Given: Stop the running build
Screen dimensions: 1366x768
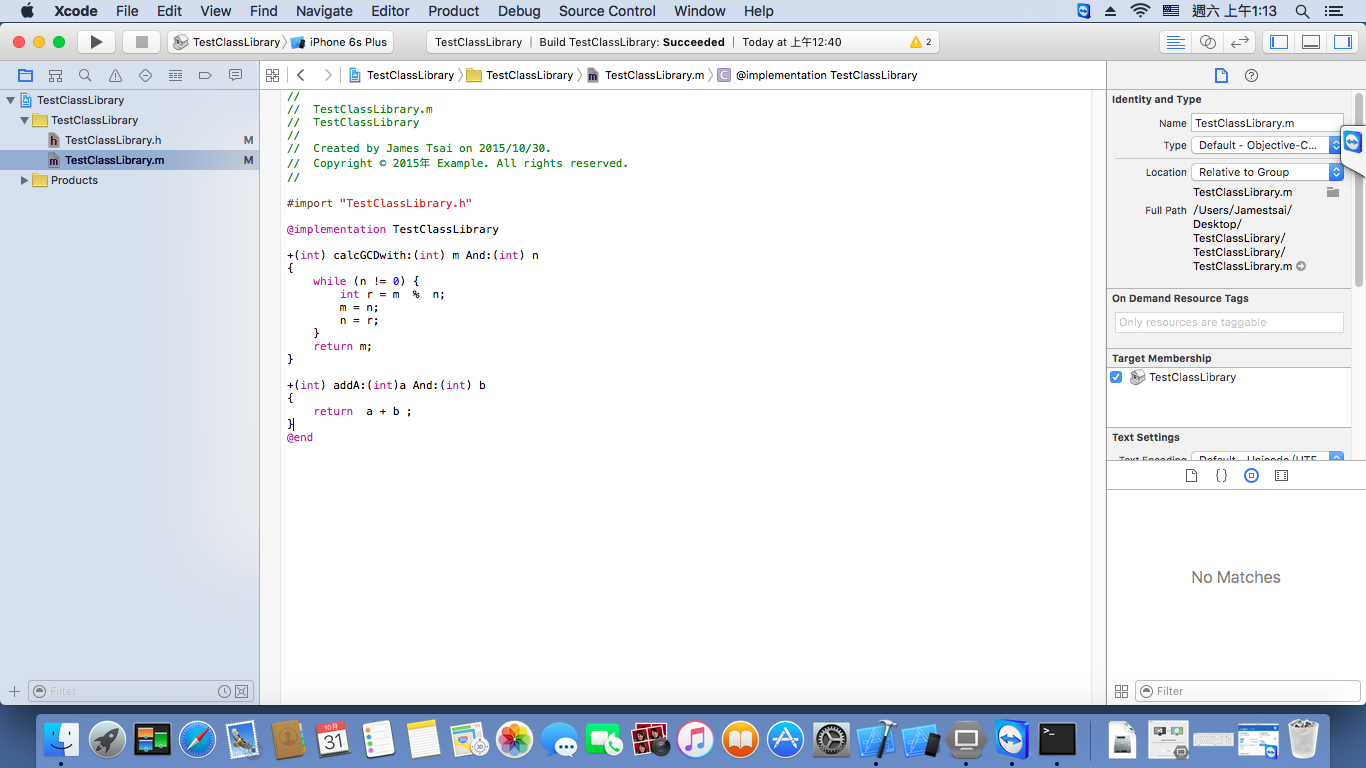Looking at the screenshot, I should pyautogui.click(x=142, y=42).
